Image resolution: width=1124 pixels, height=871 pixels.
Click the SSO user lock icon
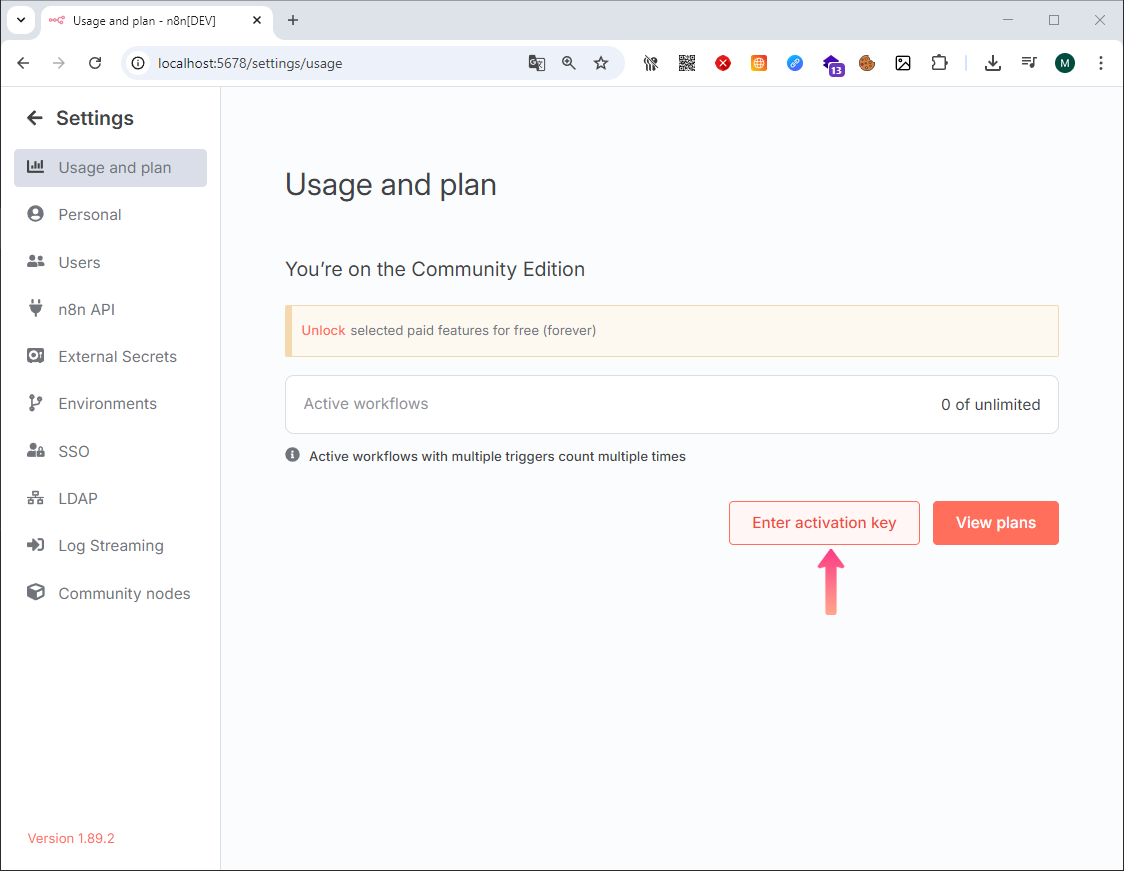pos(36,451)
